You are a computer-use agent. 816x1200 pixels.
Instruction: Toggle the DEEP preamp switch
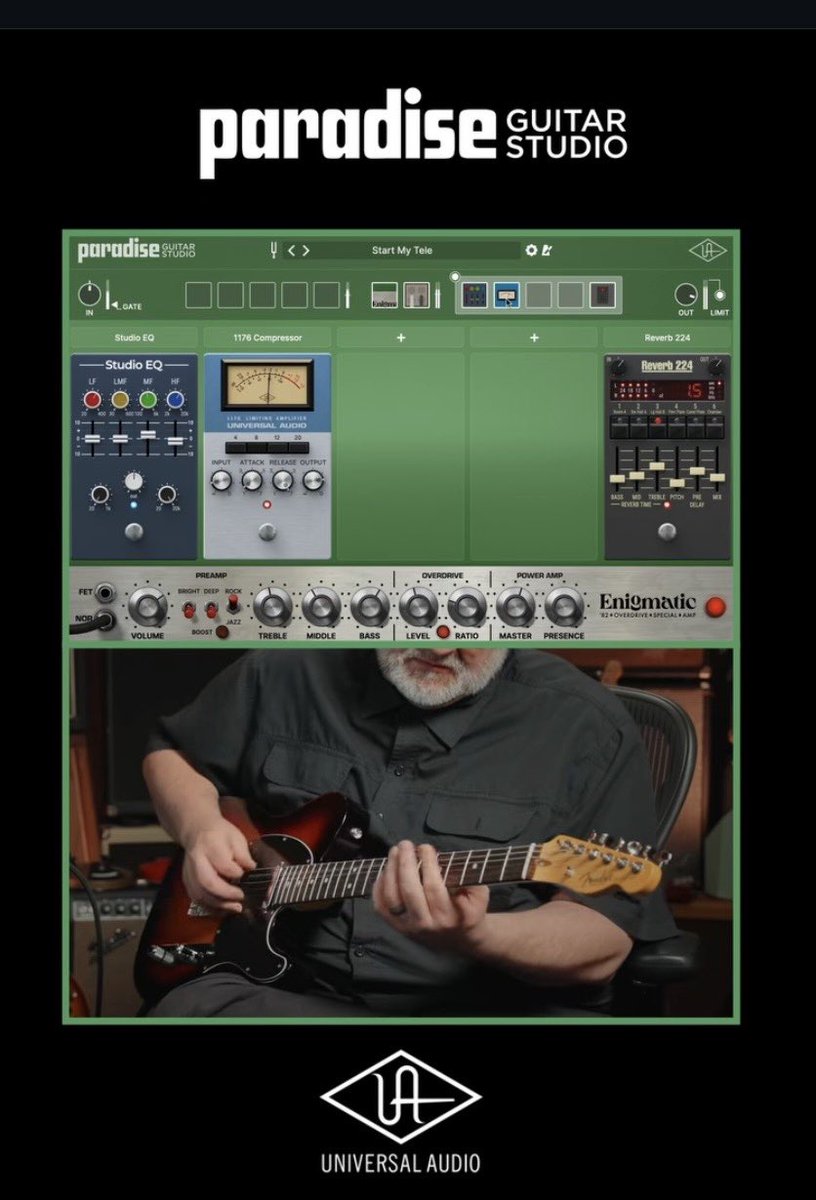[211, 608]
